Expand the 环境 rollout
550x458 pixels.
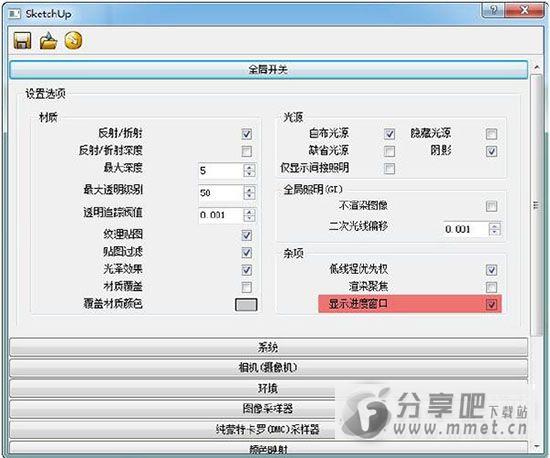click(269, 389)
